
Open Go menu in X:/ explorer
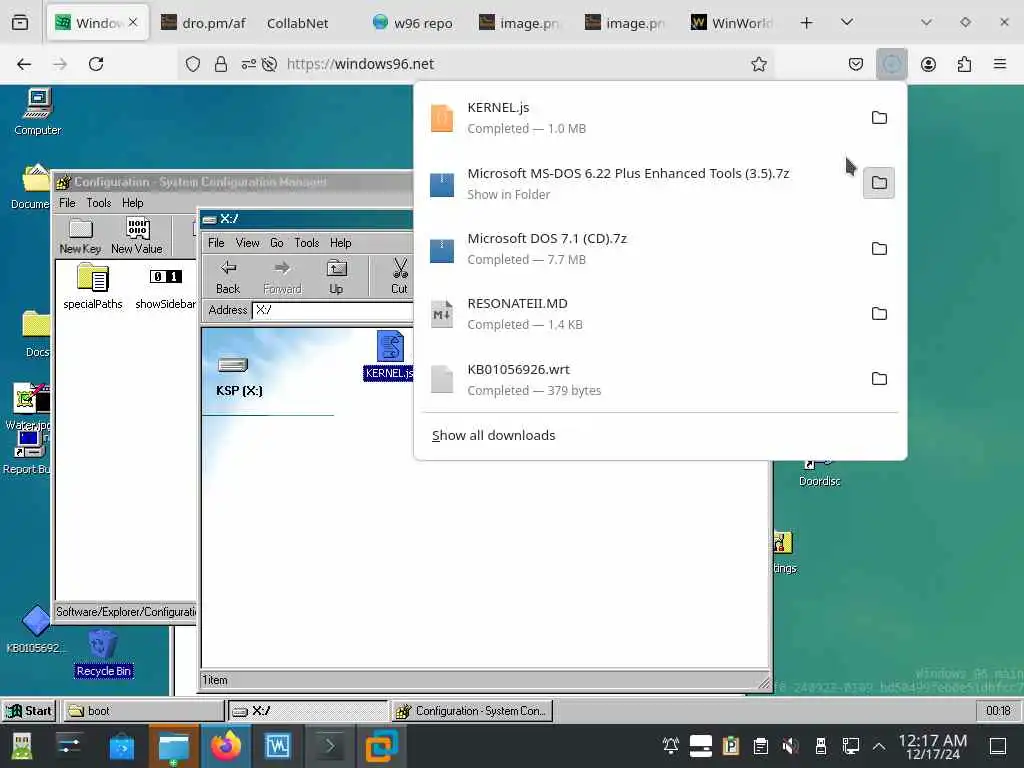(277, 243)
